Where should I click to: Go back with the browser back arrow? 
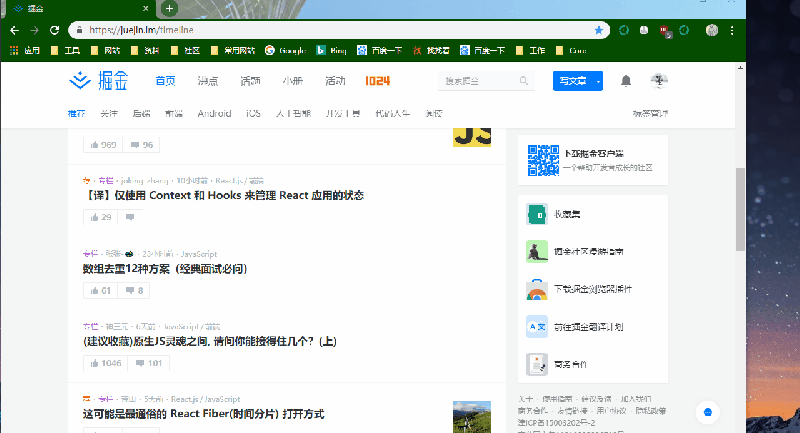(x=14, y=31)
